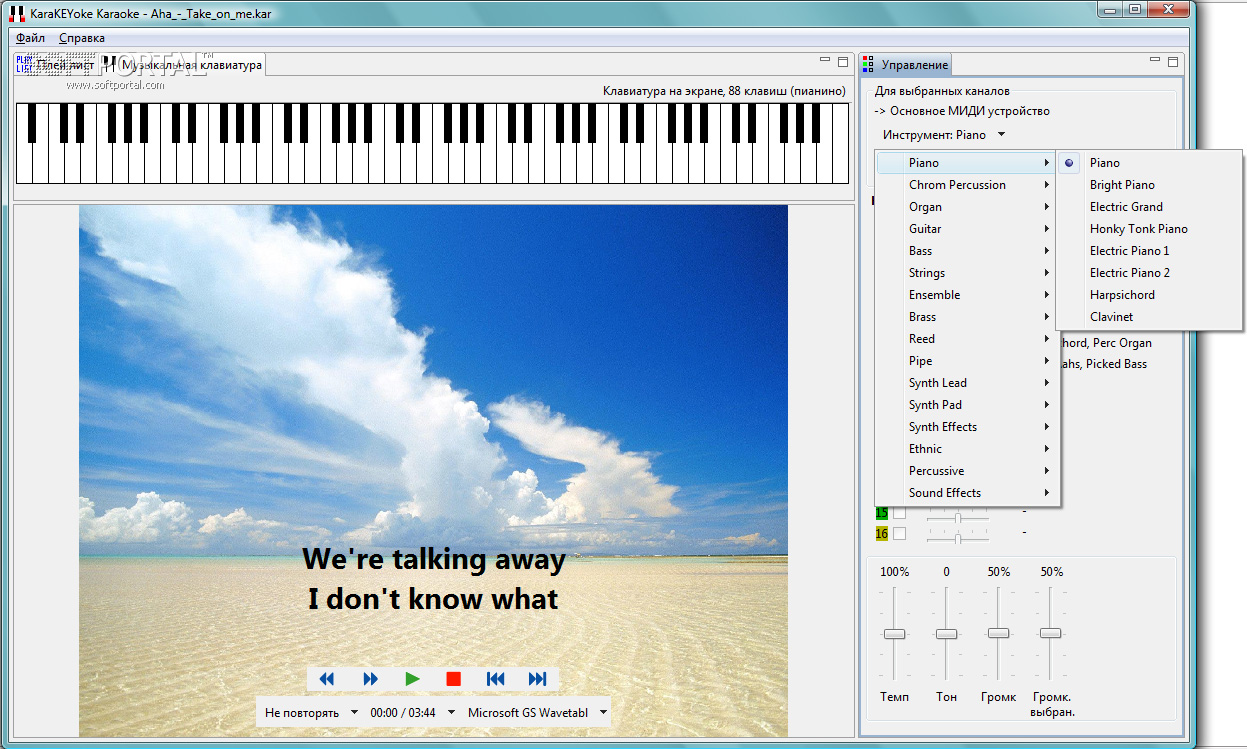Click the KaraKEYoke app icon in title bar
The image size is (1247, 749).
(16, 13)
